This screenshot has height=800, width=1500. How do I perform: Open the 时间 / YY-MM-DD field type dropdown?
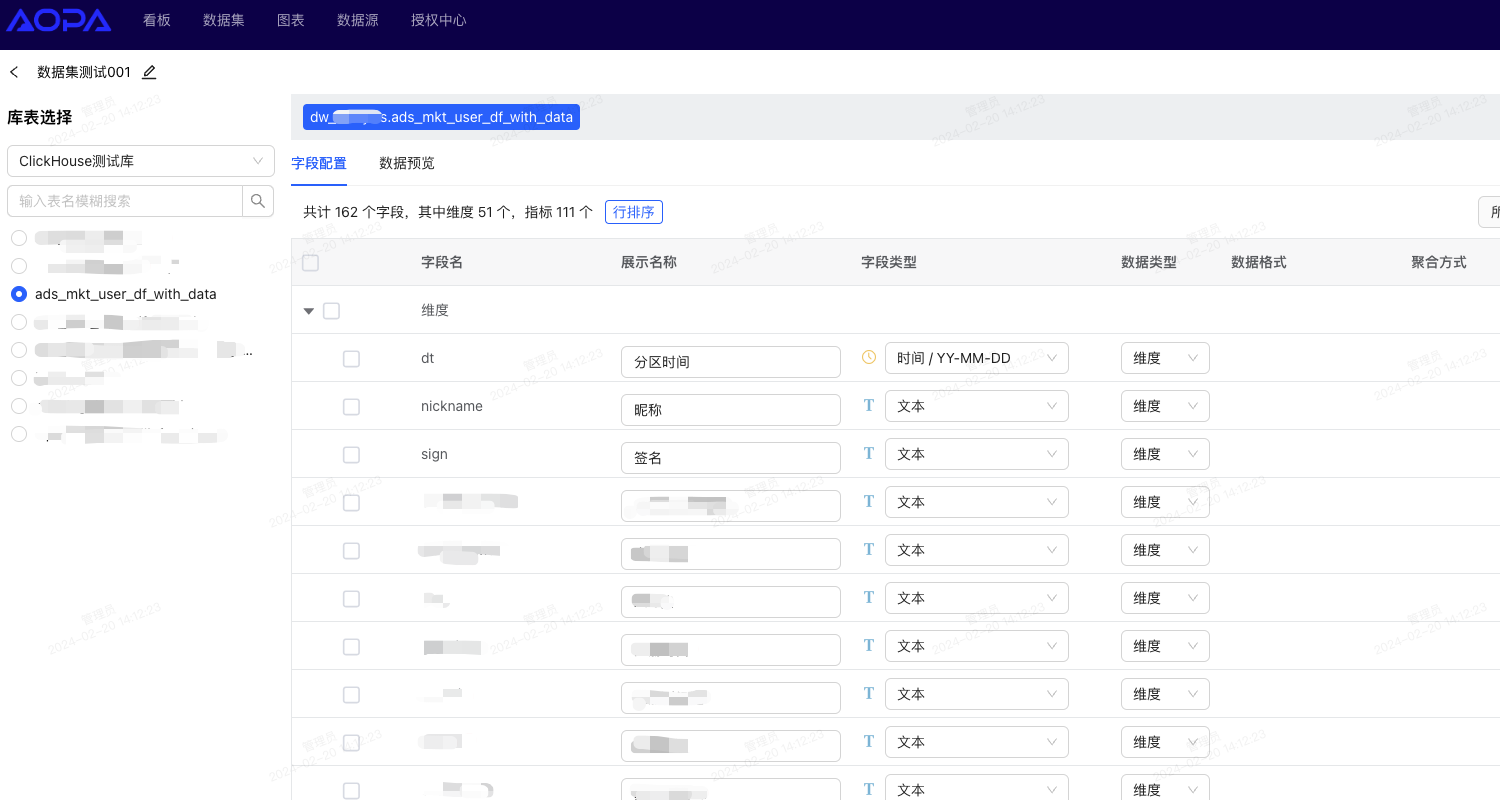pyautogui.click(x=977, y=358)
